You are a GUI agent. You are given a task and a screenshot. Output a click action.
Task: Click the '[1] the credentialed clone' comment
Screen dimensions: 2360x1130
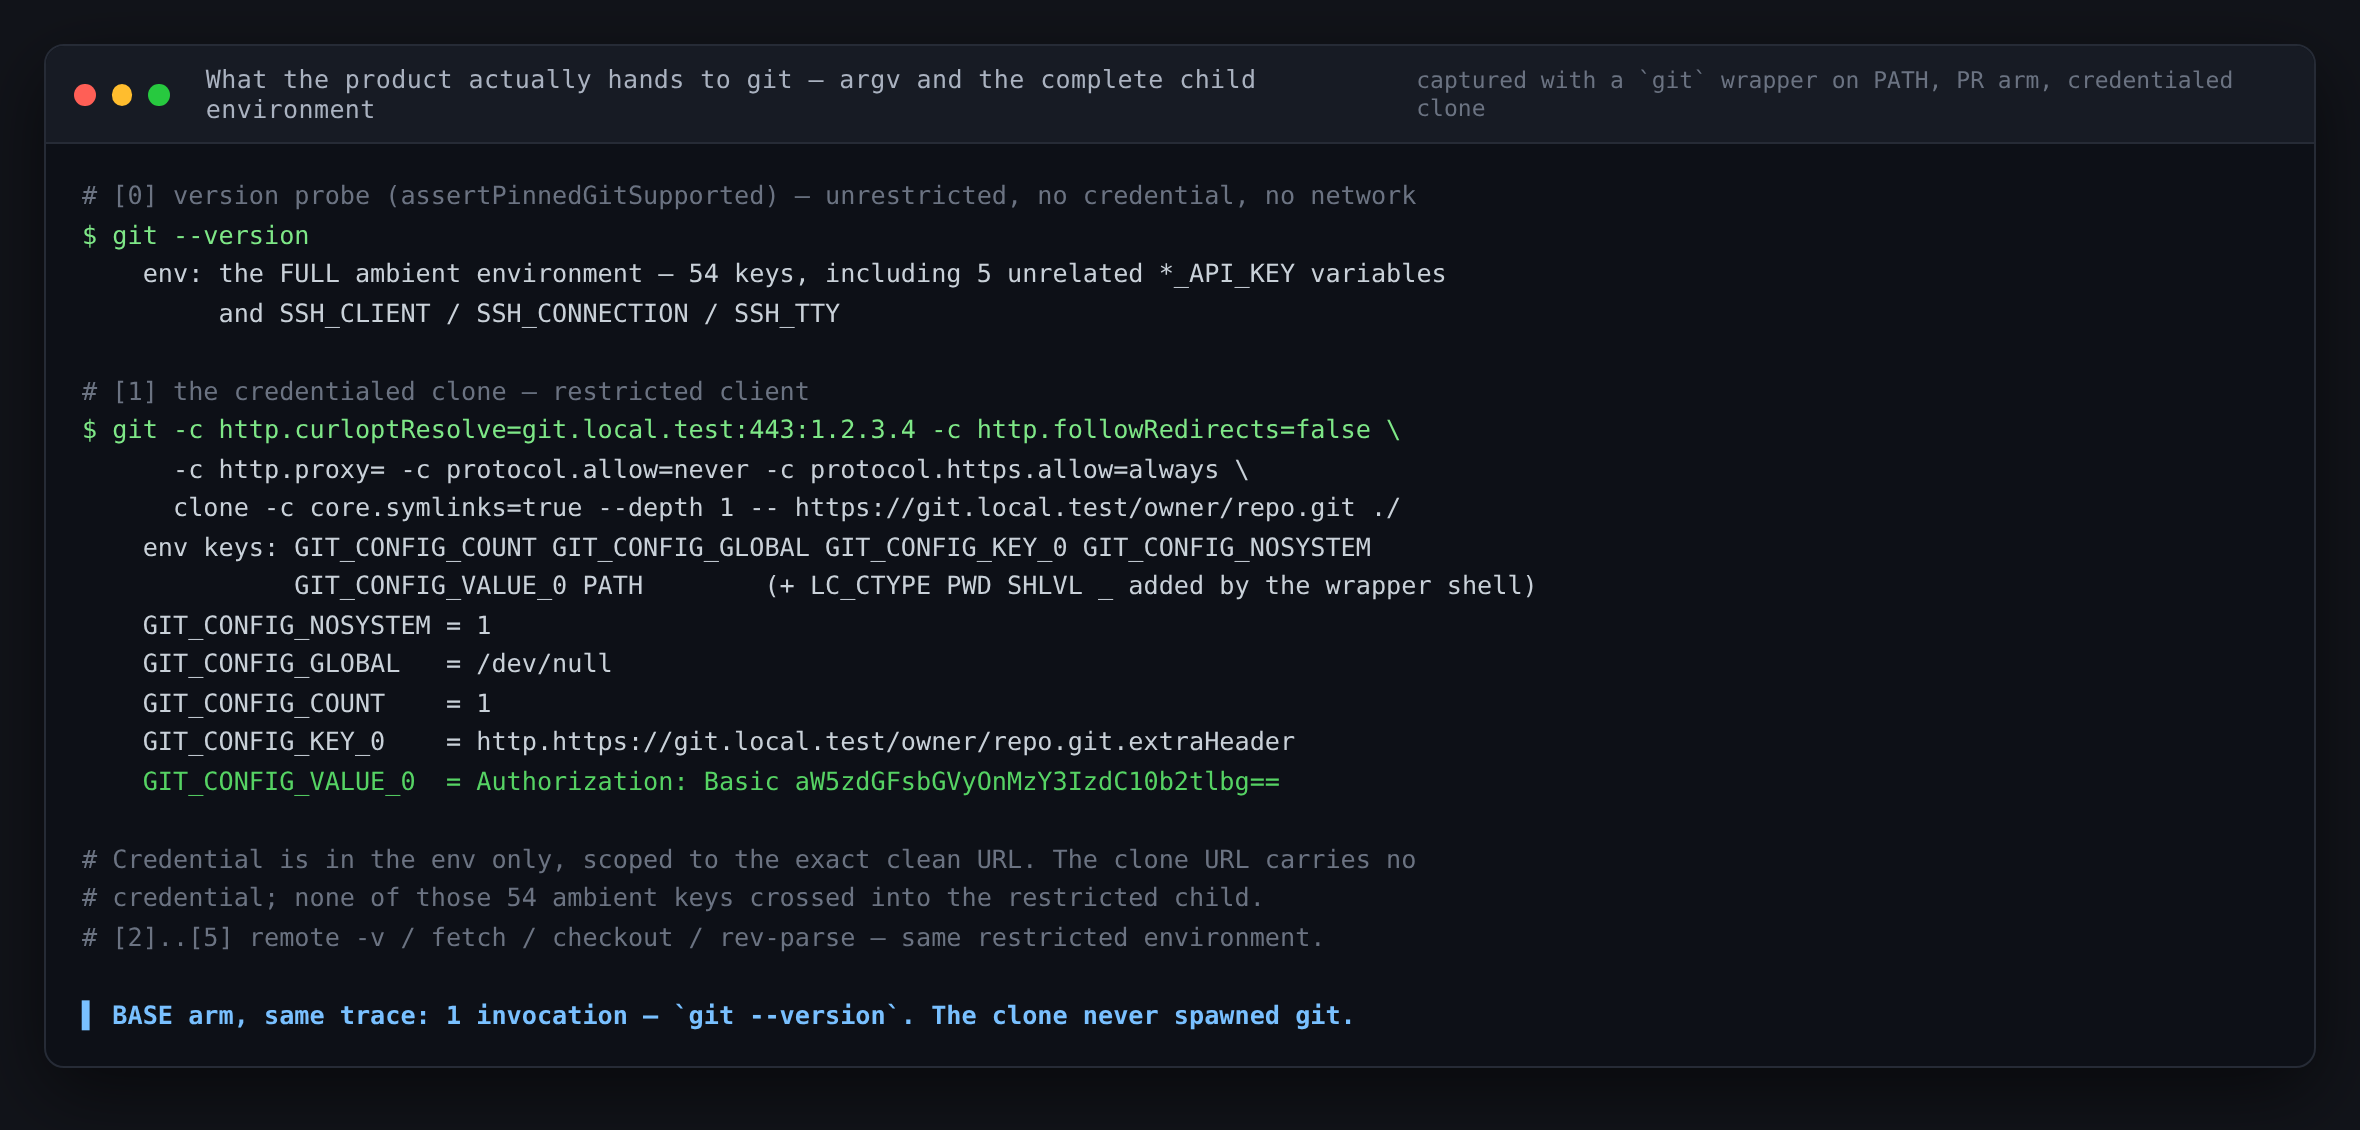point(445,391)
